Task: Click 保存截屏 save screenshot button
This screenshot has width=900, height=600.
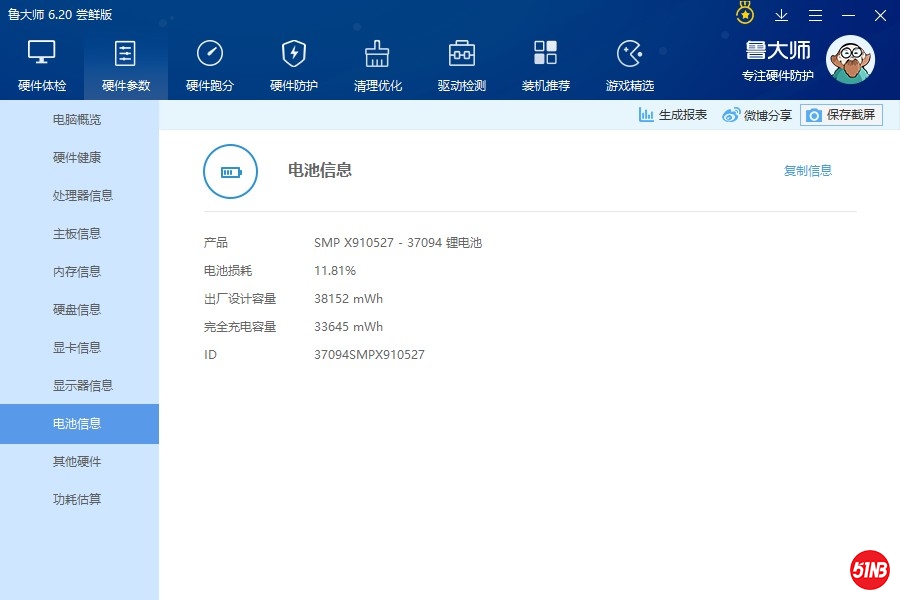Action: [x=841, y=115]
